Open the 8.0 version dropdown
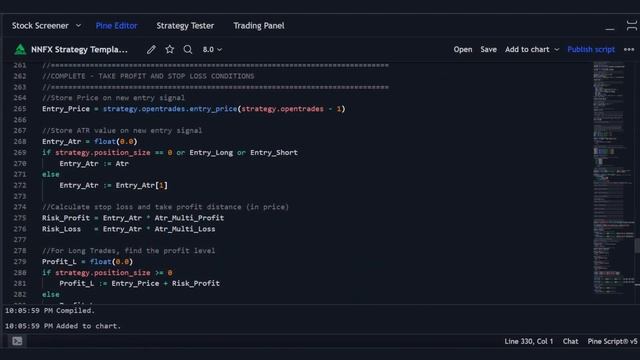 212,49
